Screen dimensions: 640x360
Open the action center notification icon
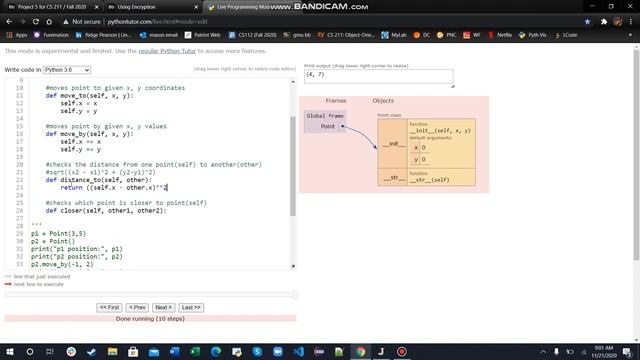627,352
